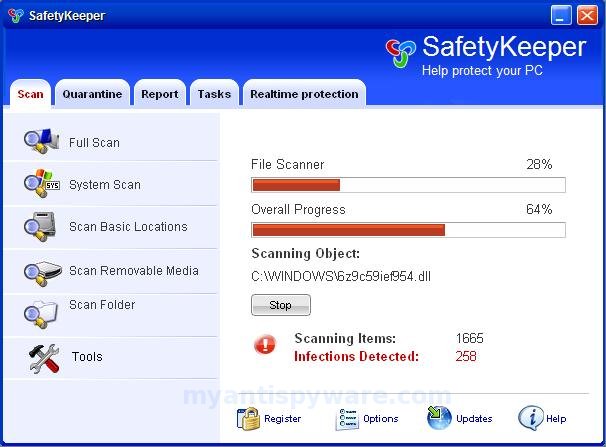Click the Full Scan magnifier icon
This screenshot has width=606, height=447.
[41, 141]
